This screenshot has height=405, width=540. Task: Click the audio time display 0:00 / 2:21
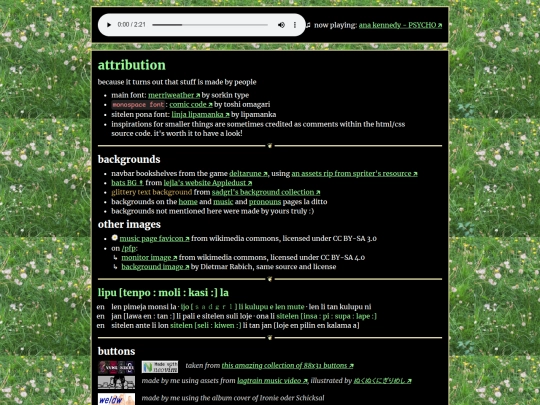[132, 25]
